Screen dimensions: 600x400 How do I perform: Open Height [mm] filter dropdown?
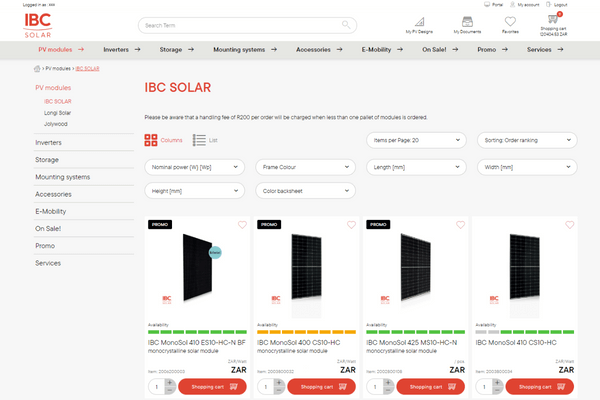(194, 191)
